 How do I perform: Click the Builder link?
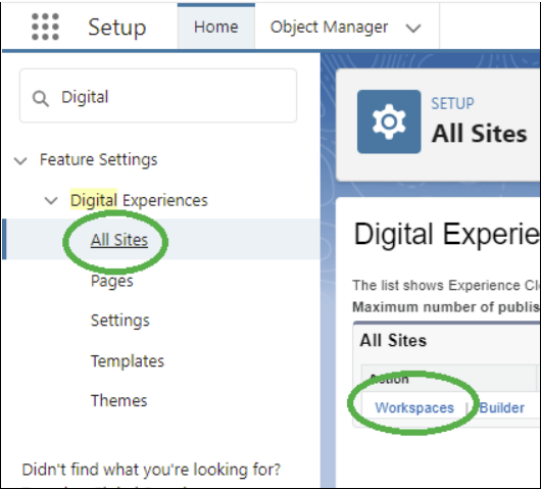(502, 408)
